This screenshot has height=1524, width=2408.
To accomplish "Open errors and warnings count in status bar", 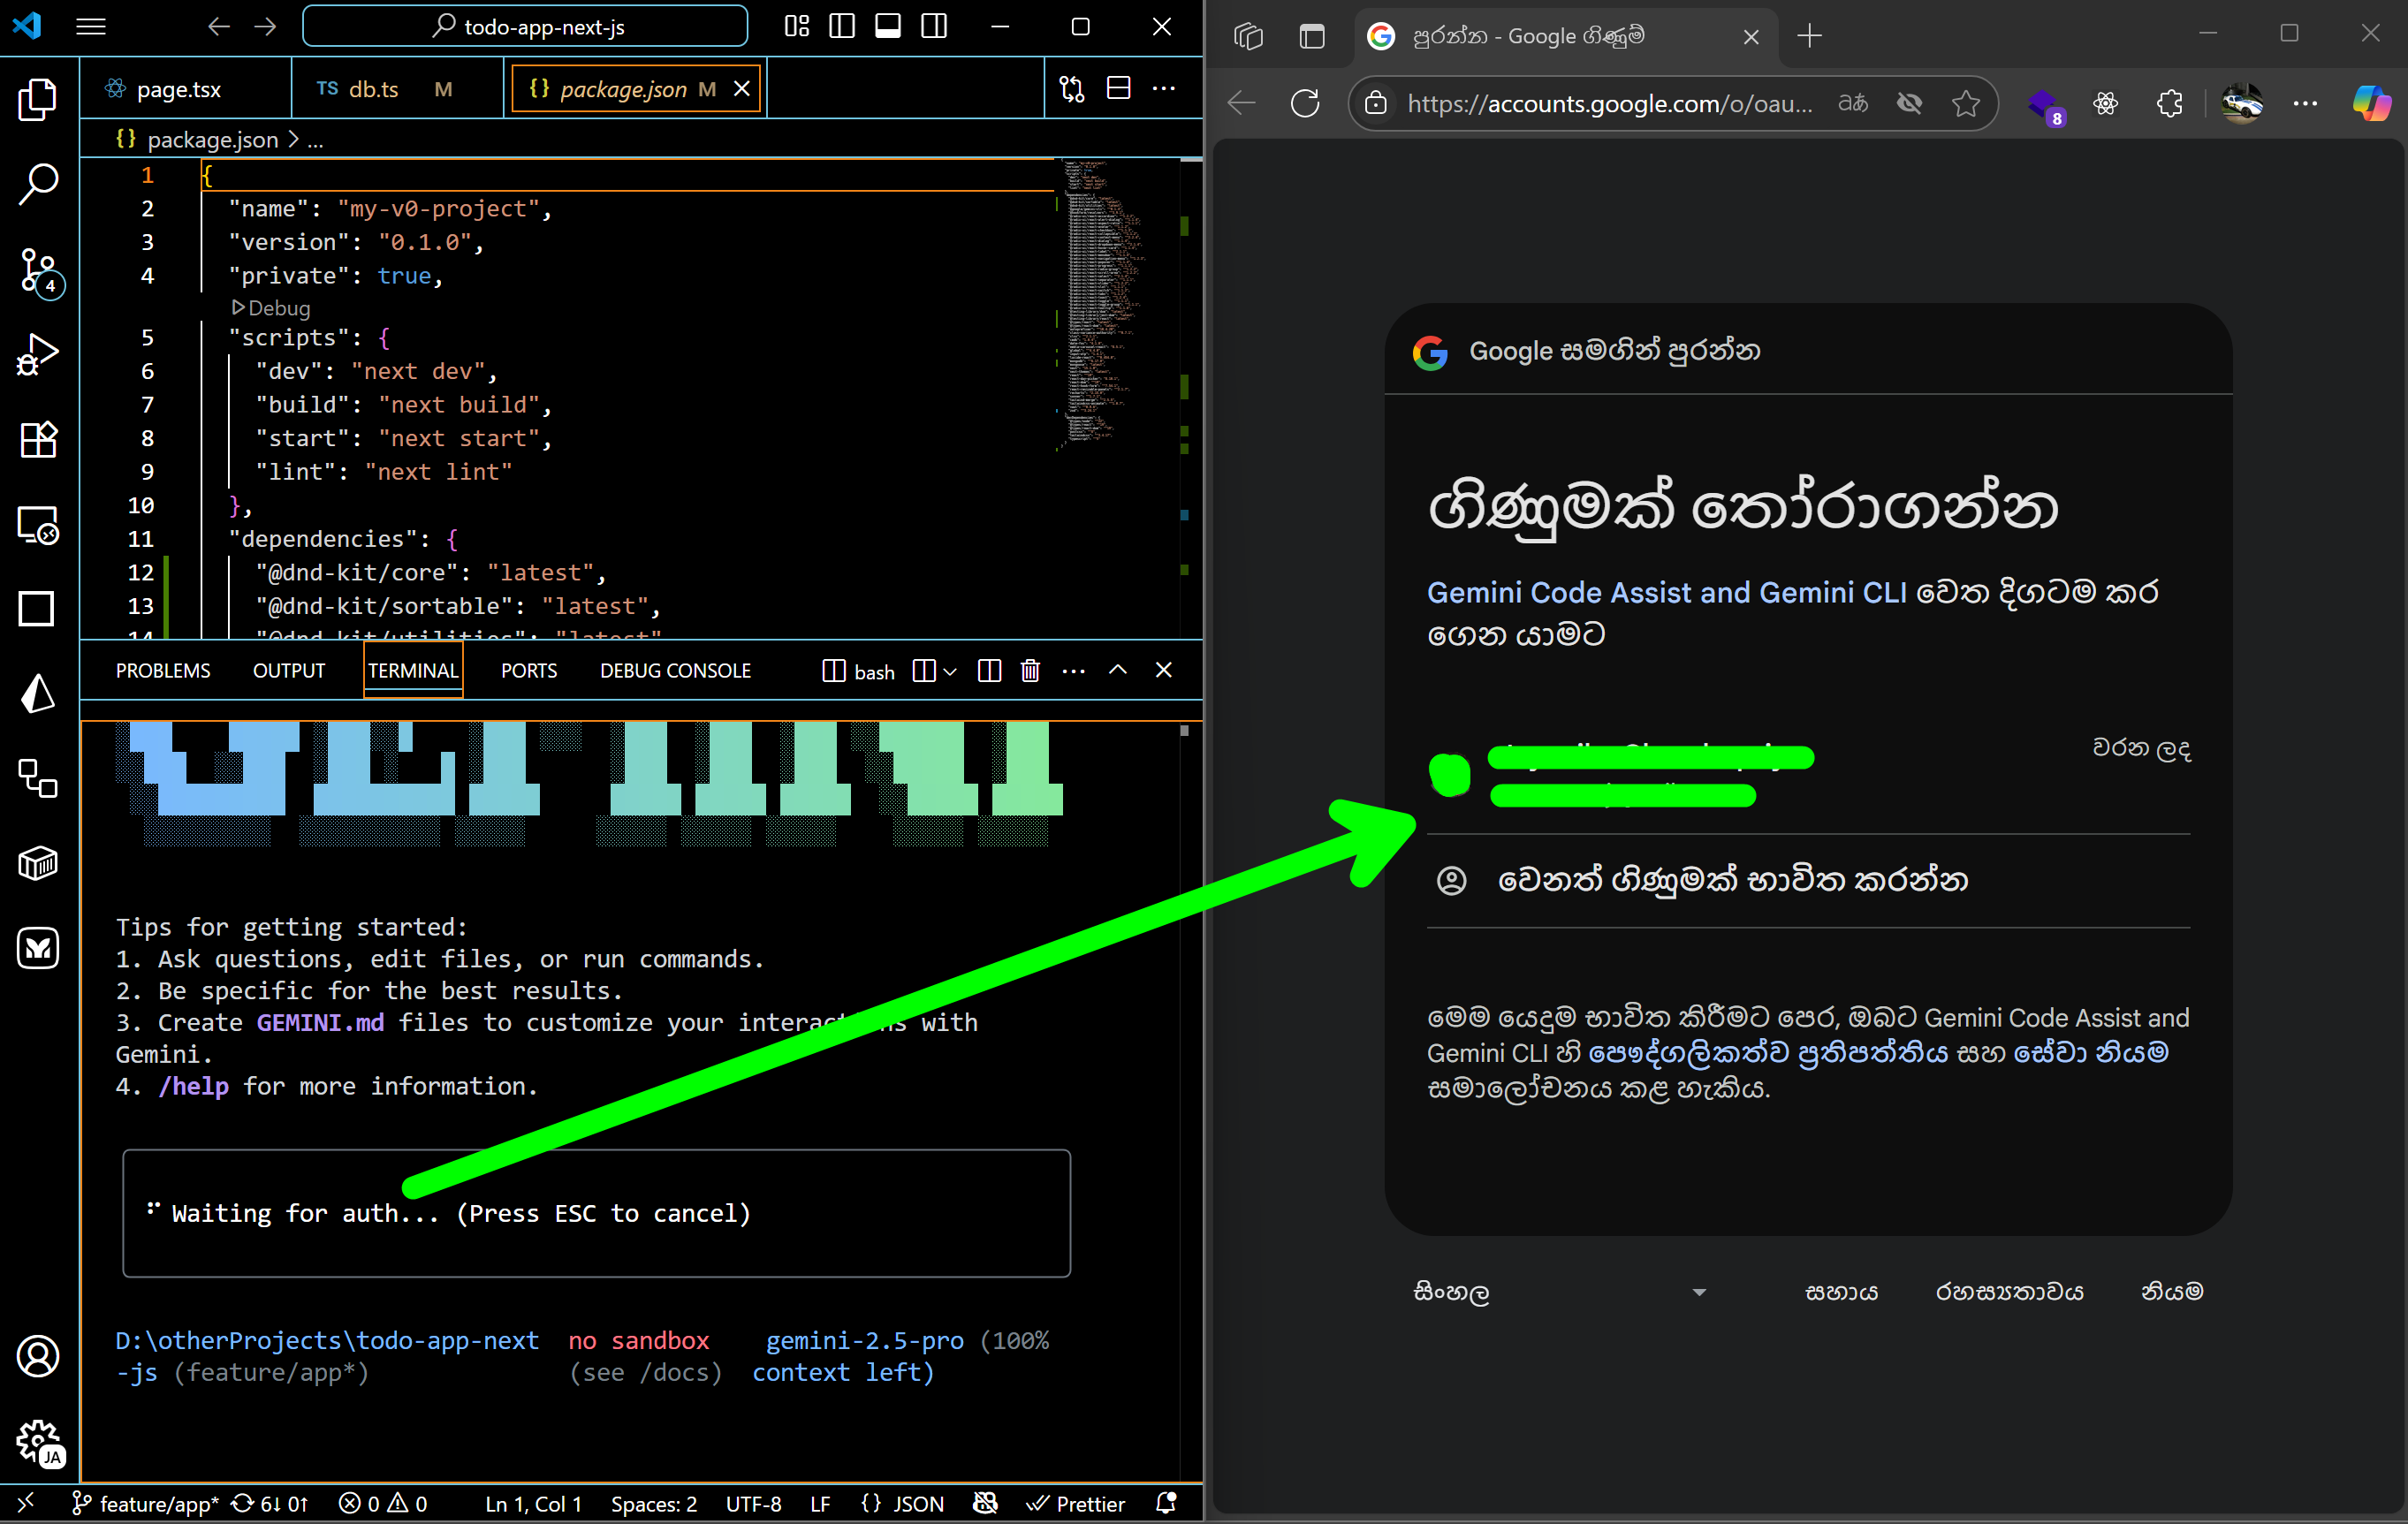I will click(x=383, y=1504).
